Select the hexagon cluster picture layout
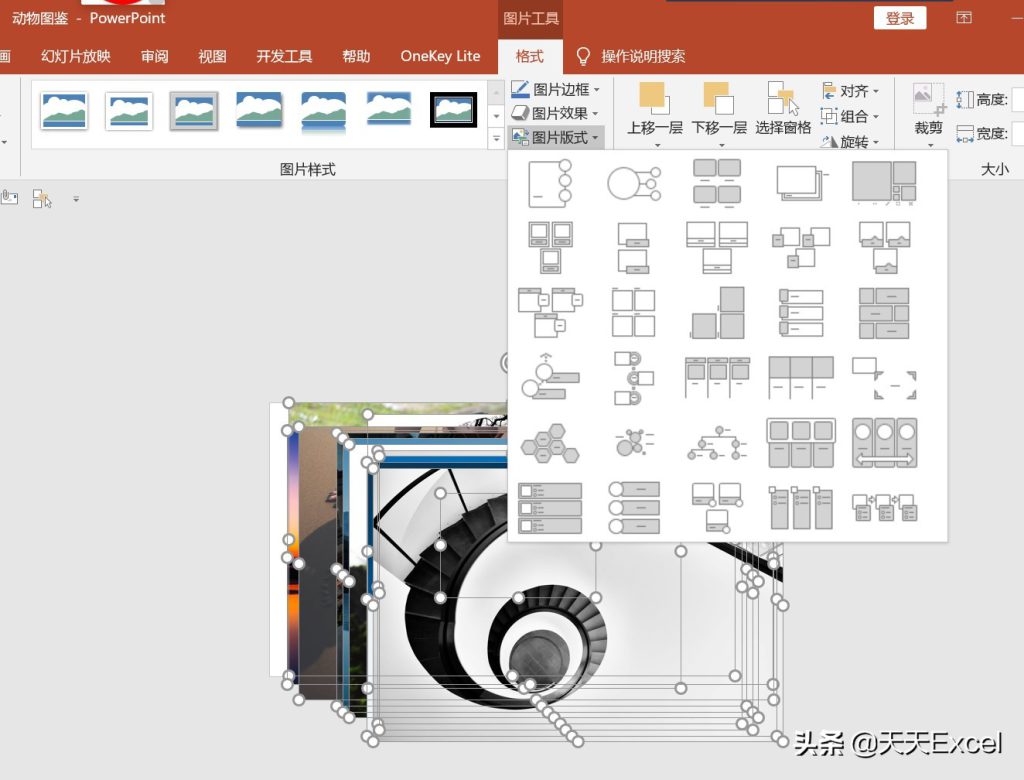The height and width of the screenshot is (780, 1024). tap(550, 444)
